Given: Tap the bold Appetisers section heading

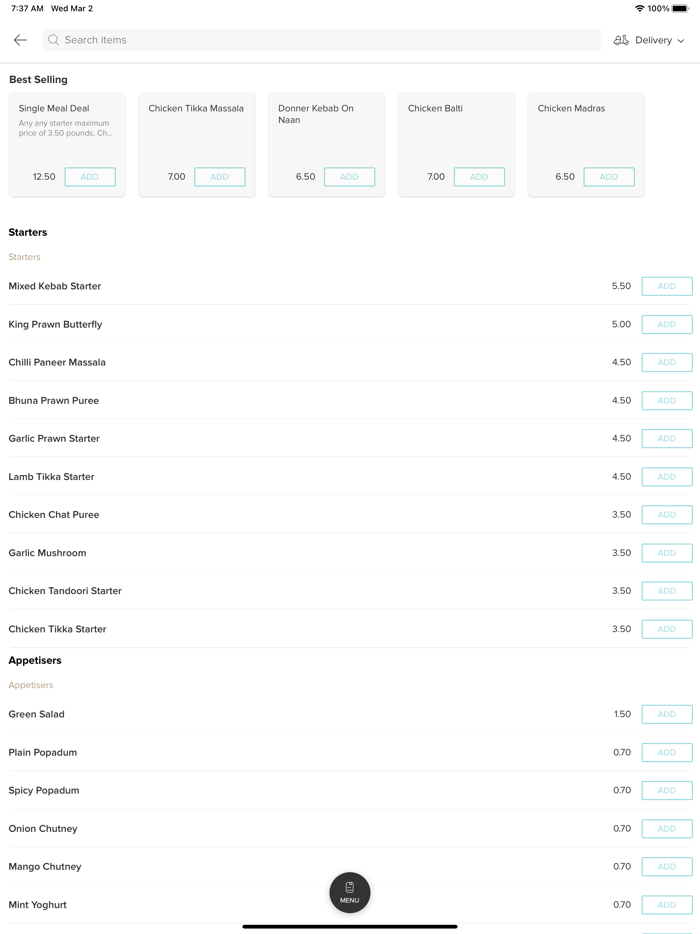Looking at the screenshot, I should [x=35, y=661].
